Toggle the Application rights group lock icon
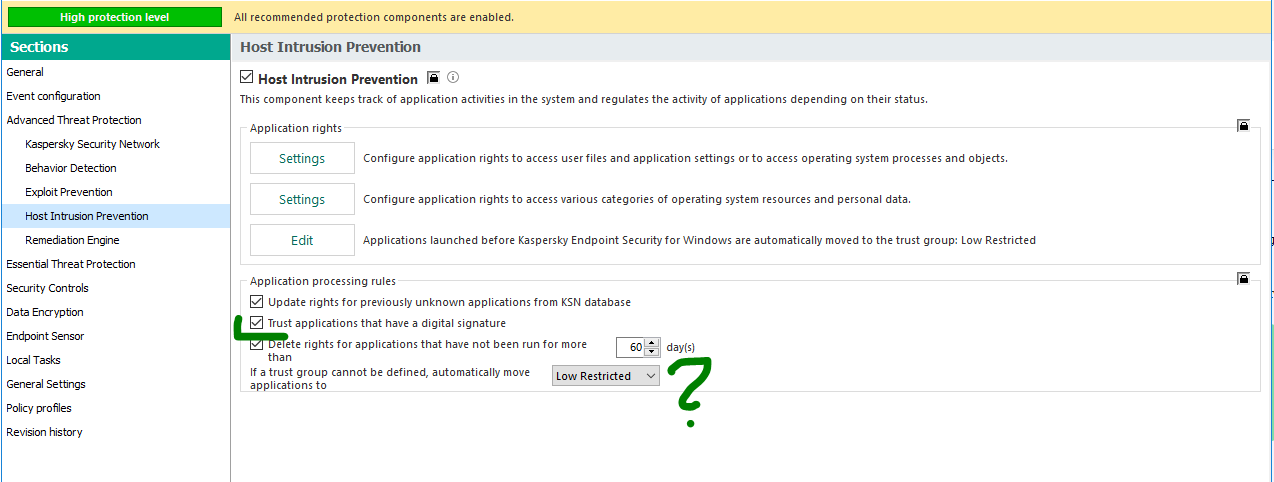This screenshot has height=482, width=1274. (x=1243, y=126)
